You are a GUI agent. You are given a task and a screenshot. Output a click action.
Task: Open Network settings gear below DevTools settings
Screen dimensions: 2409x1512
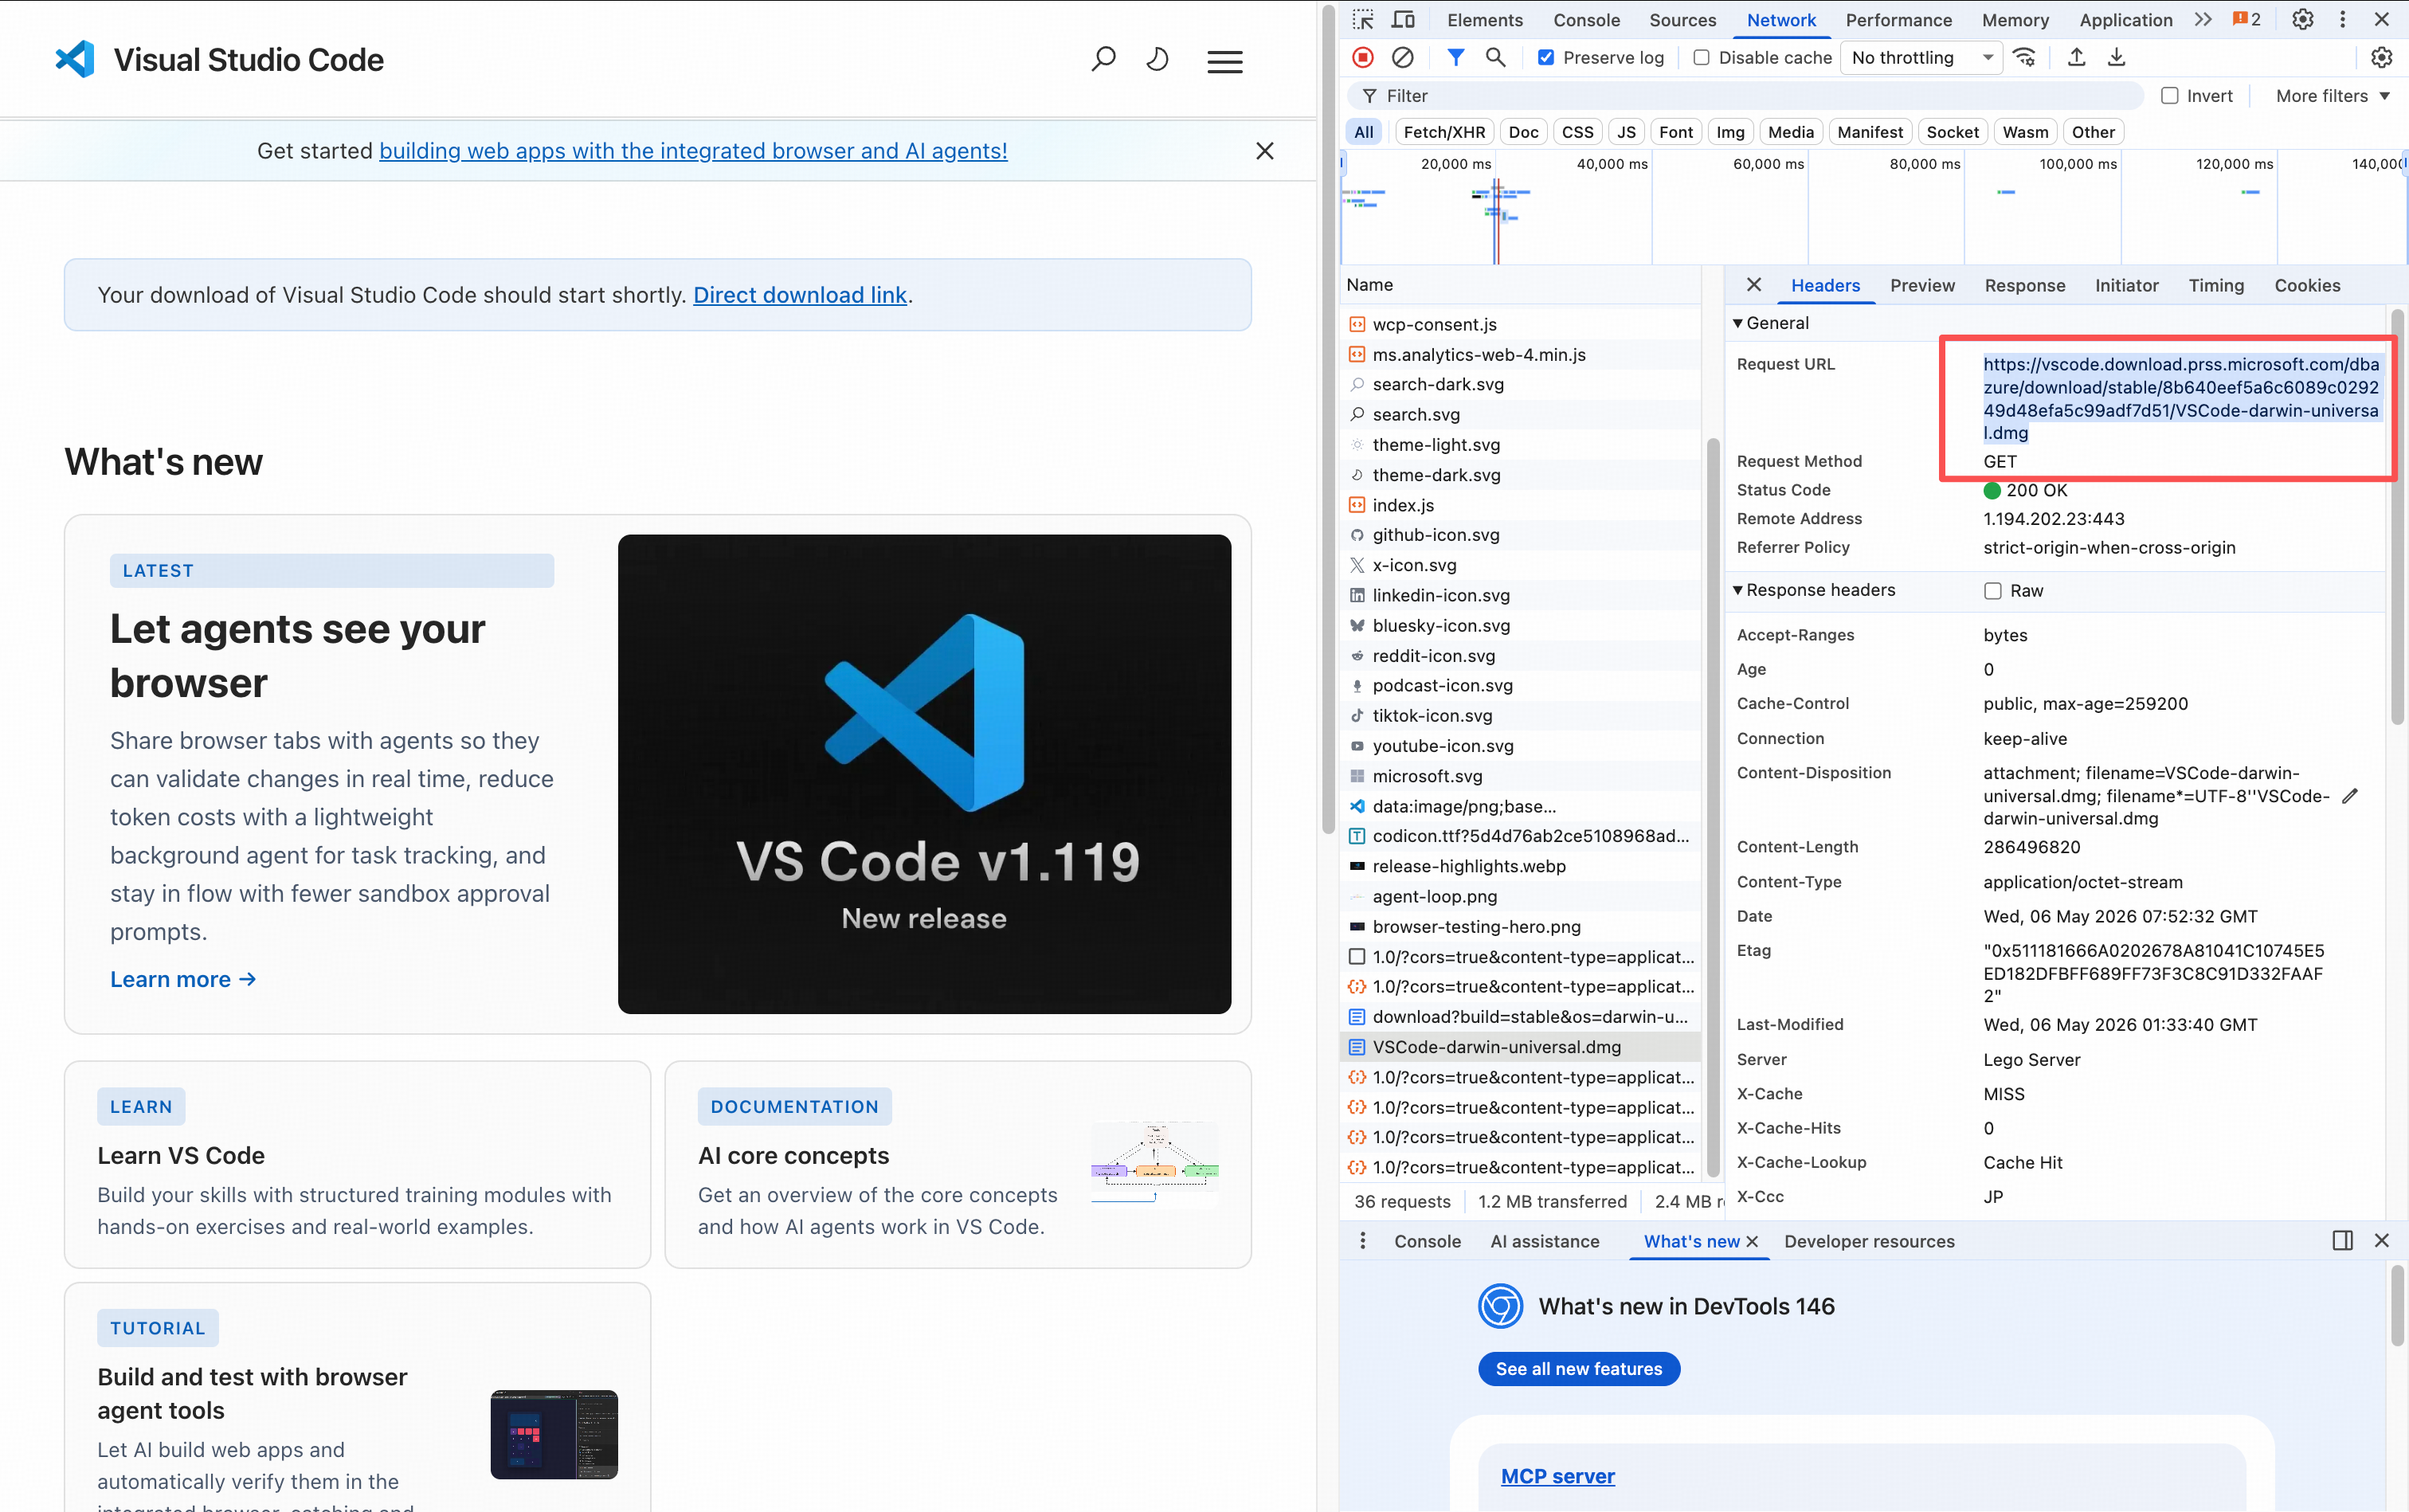[2381, 57]
